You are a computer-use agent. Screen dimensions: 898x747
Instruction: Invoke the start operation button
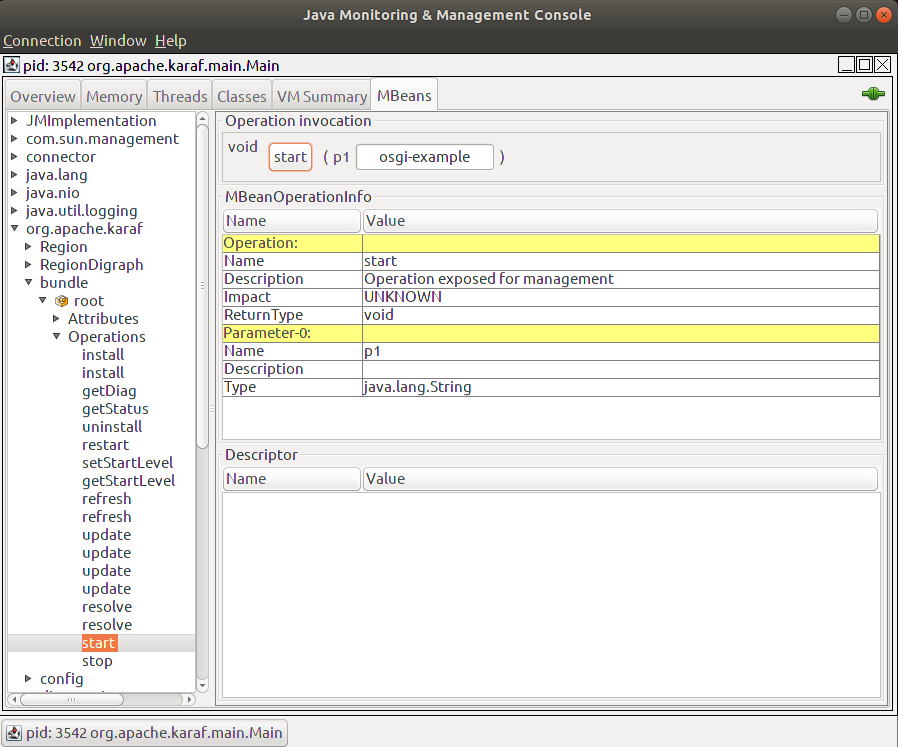pos(290,157)
